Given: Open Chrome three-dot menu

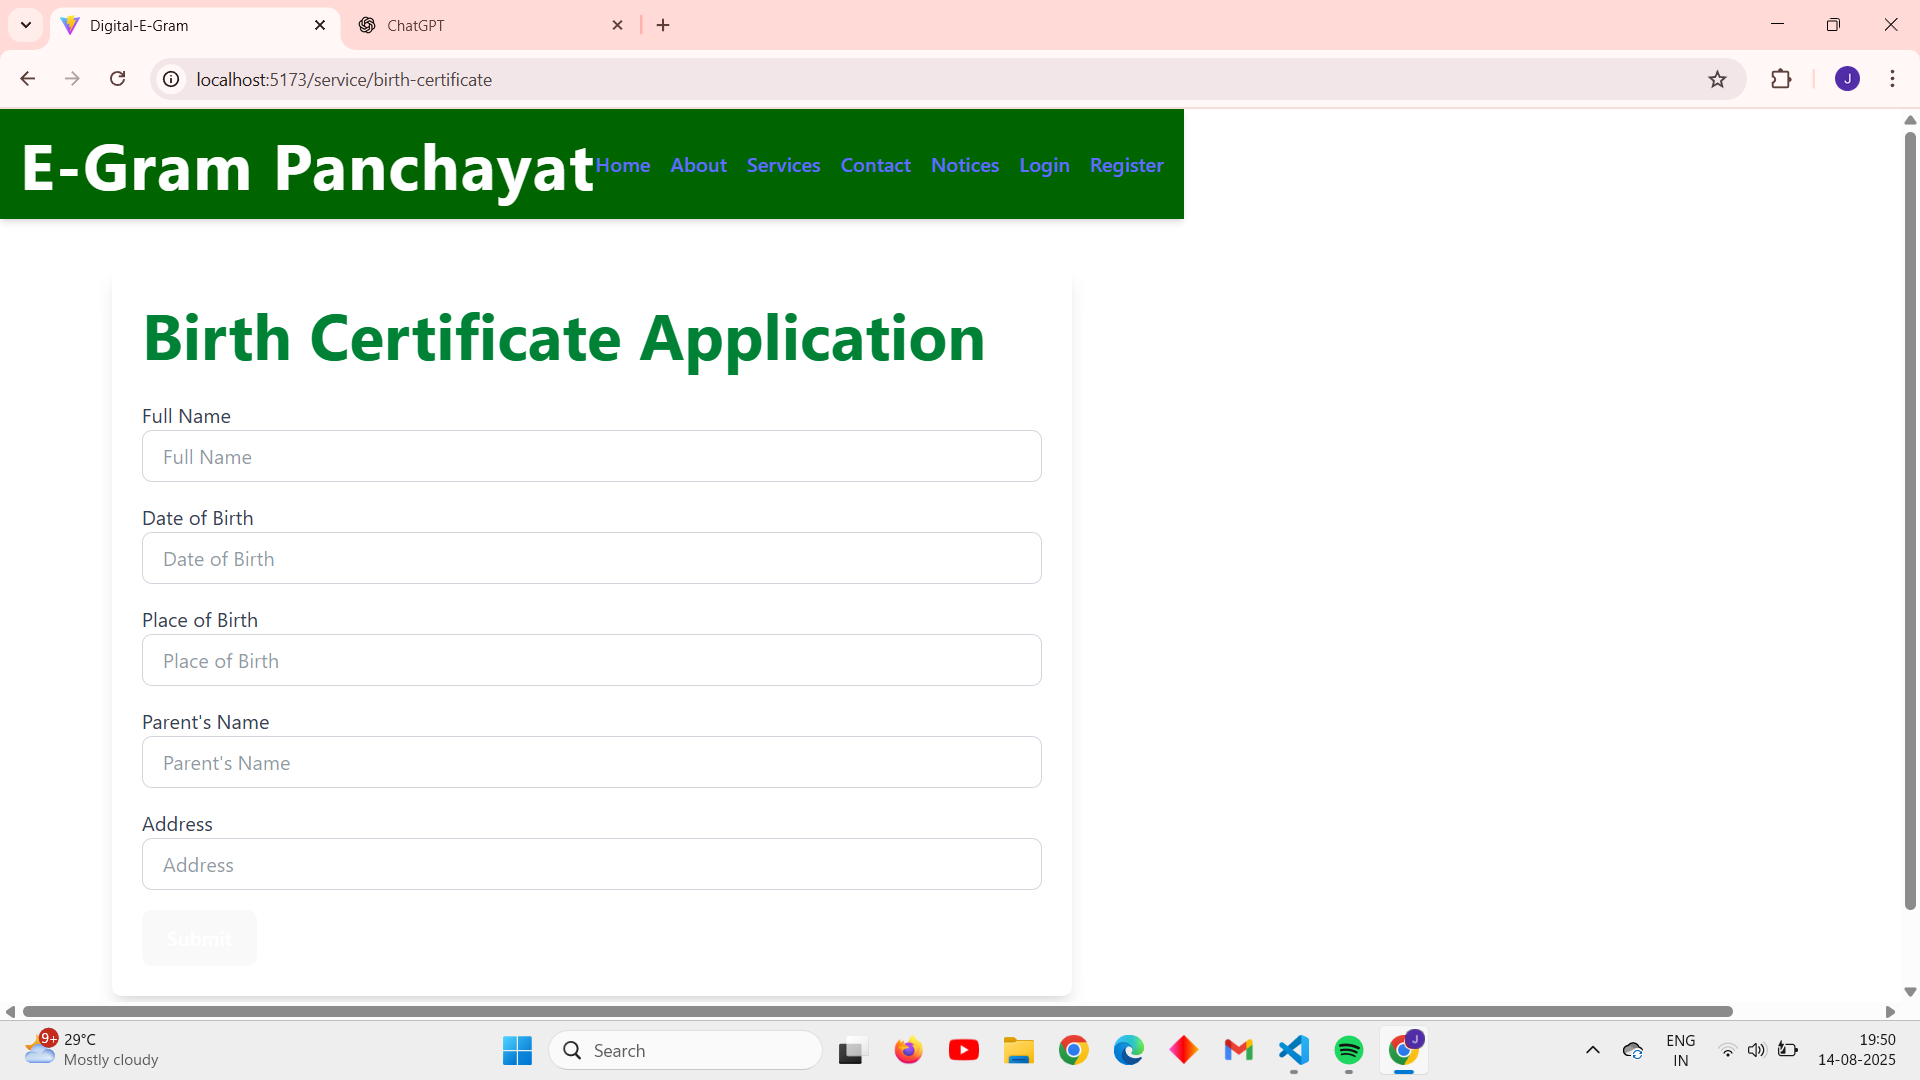Looking at the screenshot, I should pyautogui.click(x=1892, y=79).
